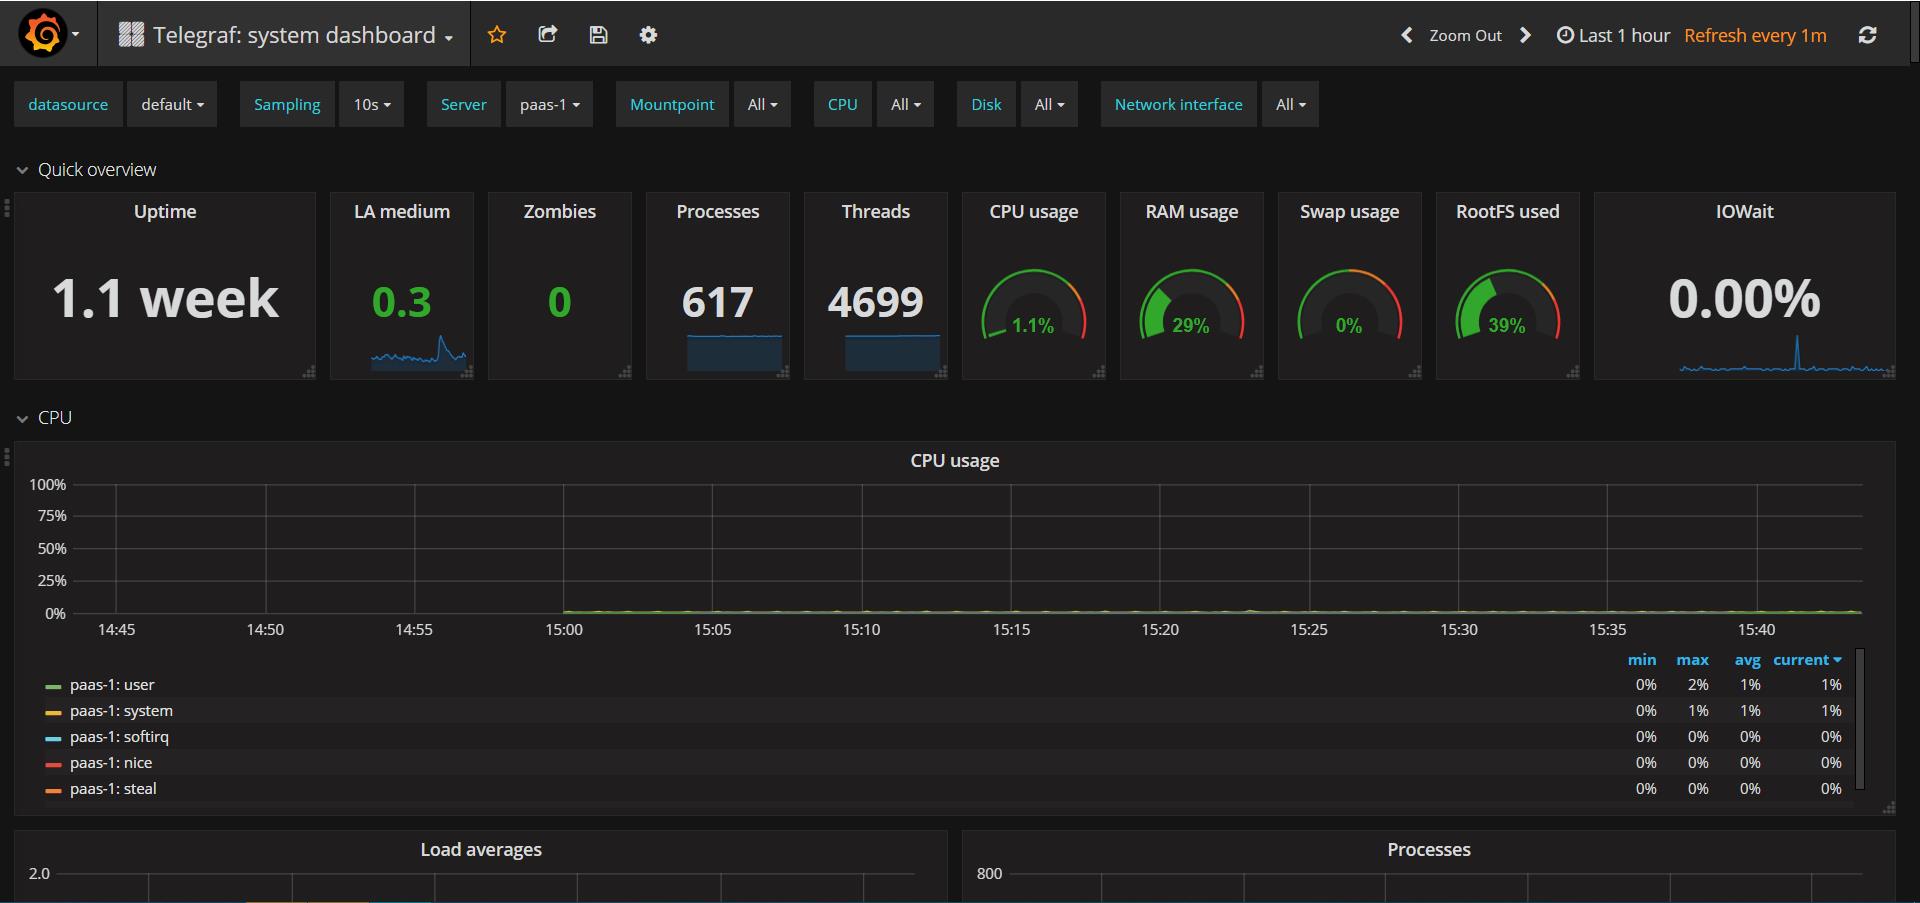
Task: Open color picker for paas-1: nice swatch
Action: coord(53,765)
